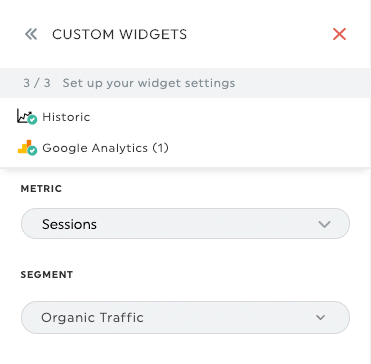371x364 pixels.
Task: Click the green checkmark on Historic icon
Action: pos(32,120)
